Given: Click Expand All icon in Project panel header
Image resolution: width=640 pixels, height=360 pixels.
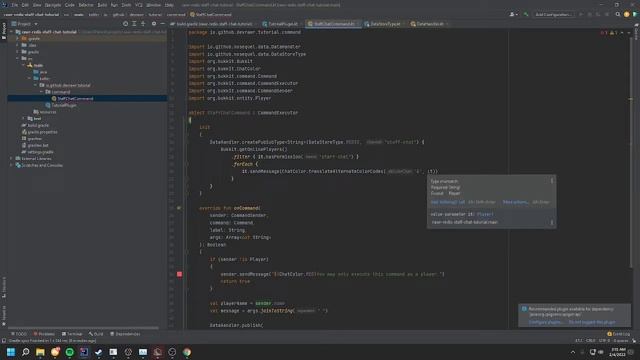Looking at the screenshot, I should coord(134,24).
